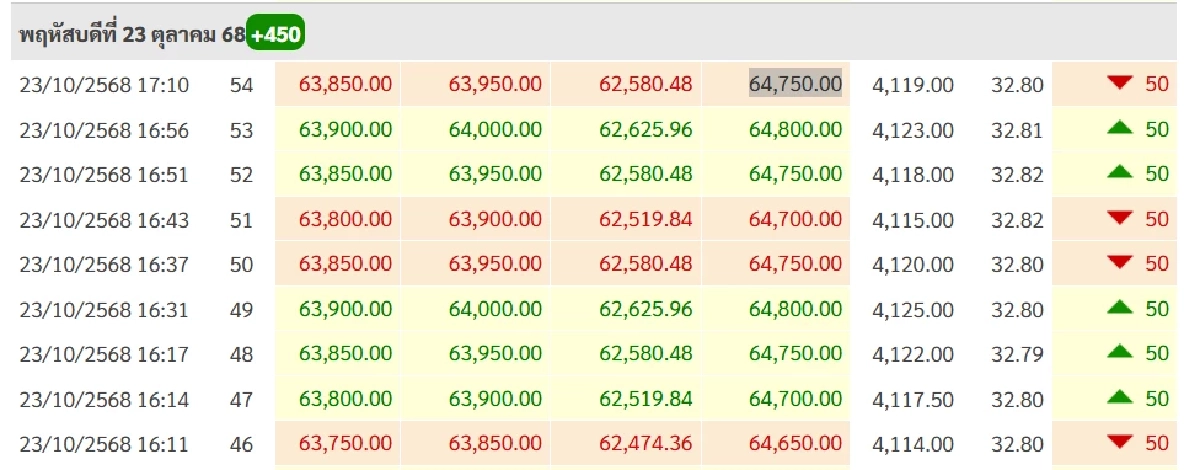Click the 4,117.50 gold spot value

click(913, 400)
